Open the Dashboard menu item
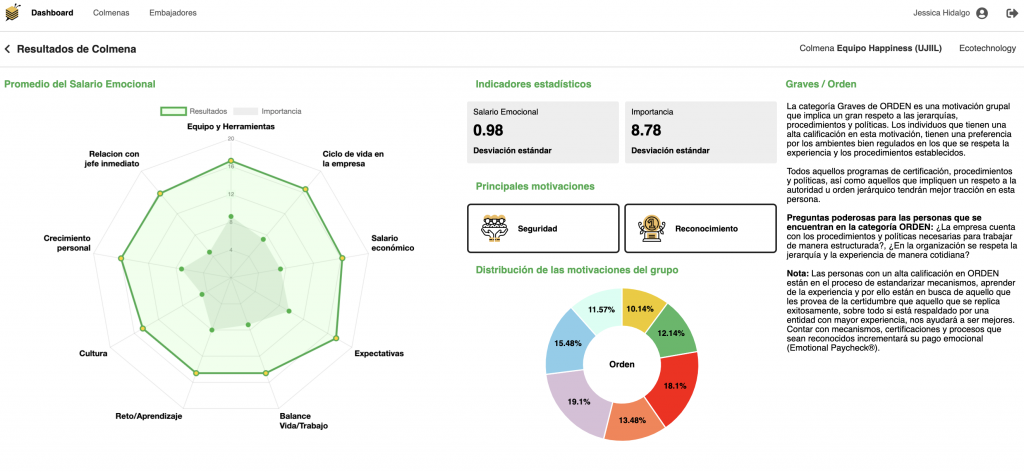Screen dimensions: 1024x473 click(52, 13)
